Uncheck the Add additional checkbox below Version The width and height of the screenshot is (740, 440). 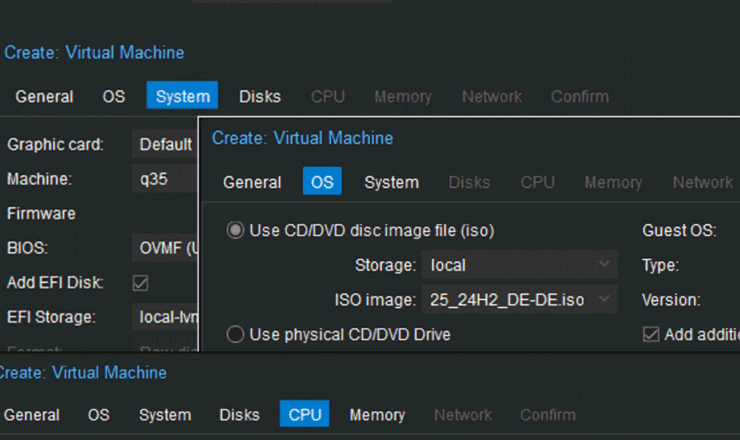651,335
